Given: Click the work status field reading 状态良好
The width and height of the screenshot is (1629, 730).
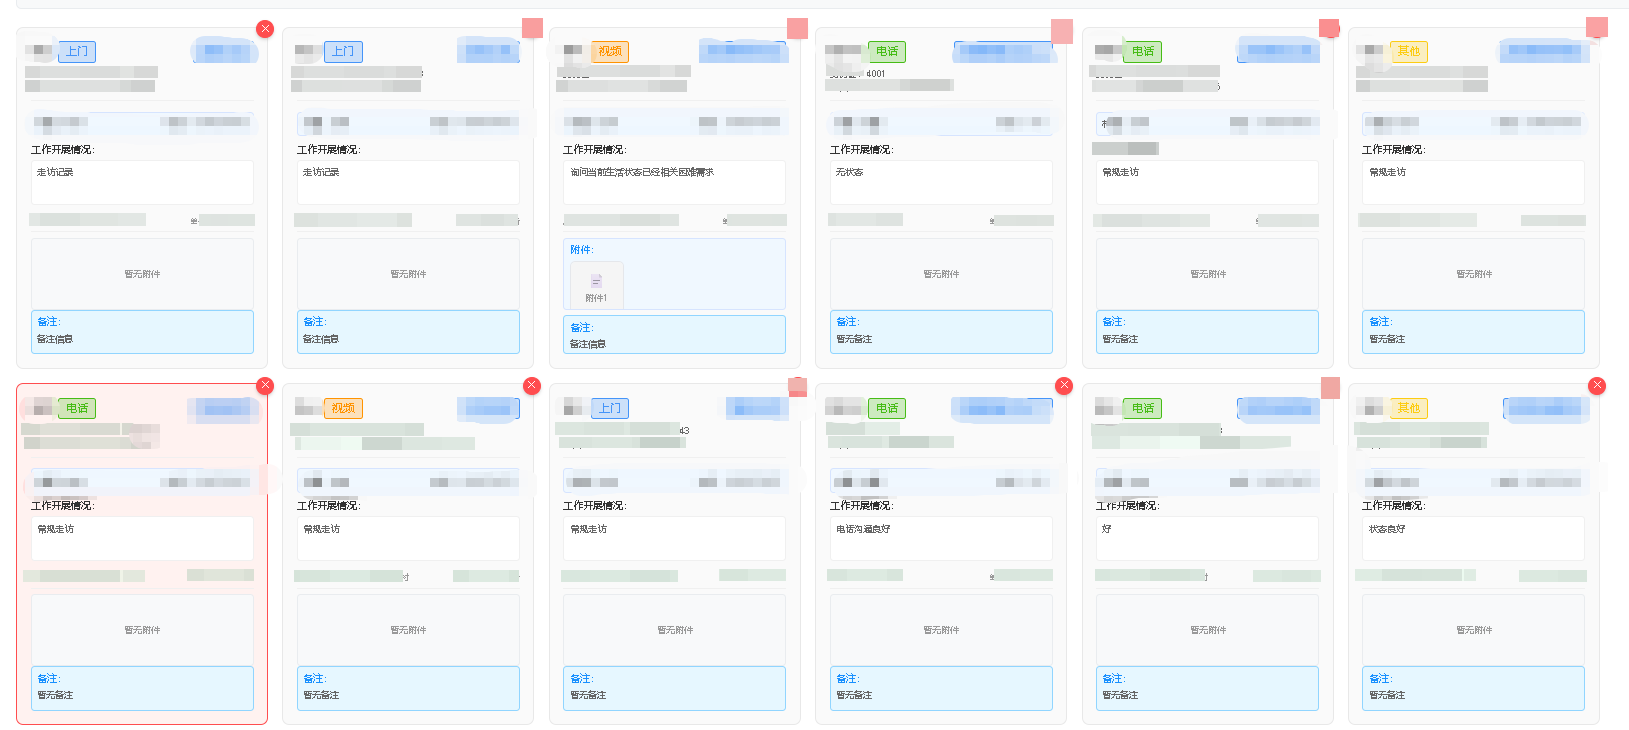Looking at the screenshot, I should pos(1473,538).
